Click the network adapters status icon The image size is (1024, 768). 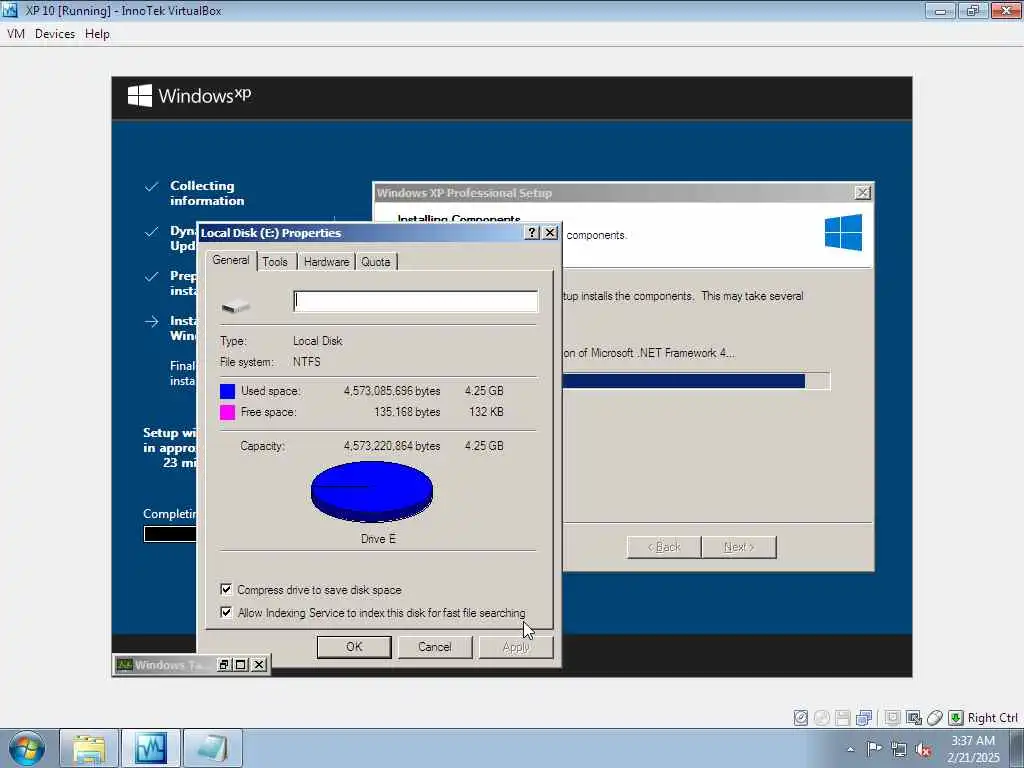point(864,718)
